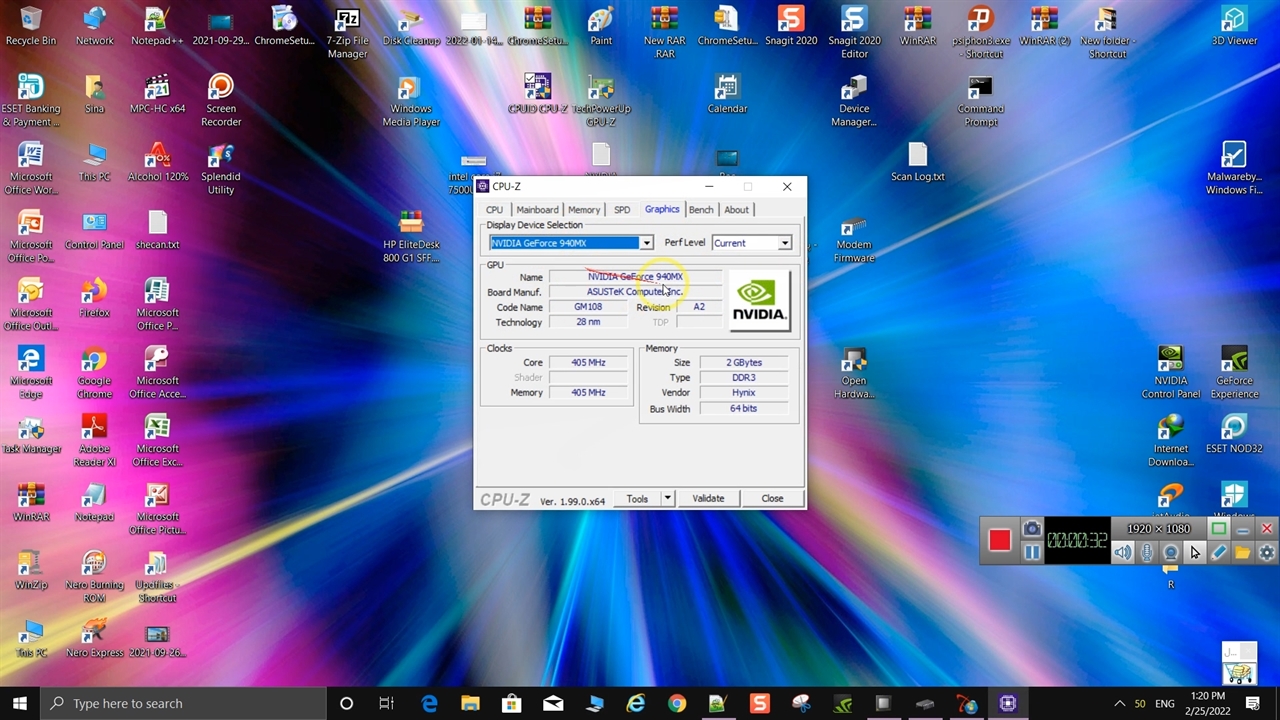Toggle webcam overlay in recorder toolbar
The height and width of the screenshot is (720, 1280).
coord(1170,553)
